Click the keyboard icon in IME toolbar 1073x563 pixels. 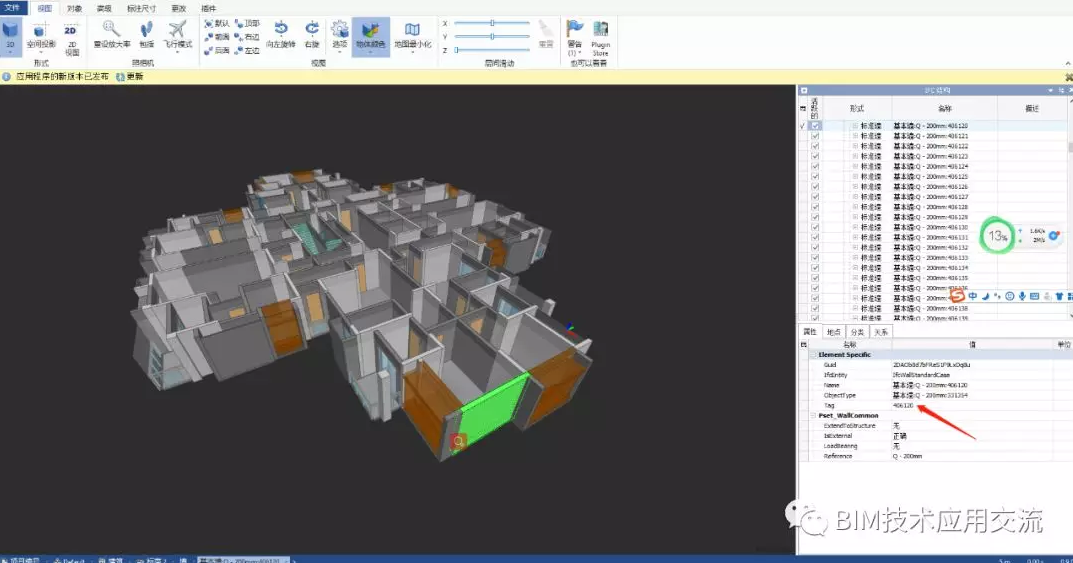[x=1034, y=296]
